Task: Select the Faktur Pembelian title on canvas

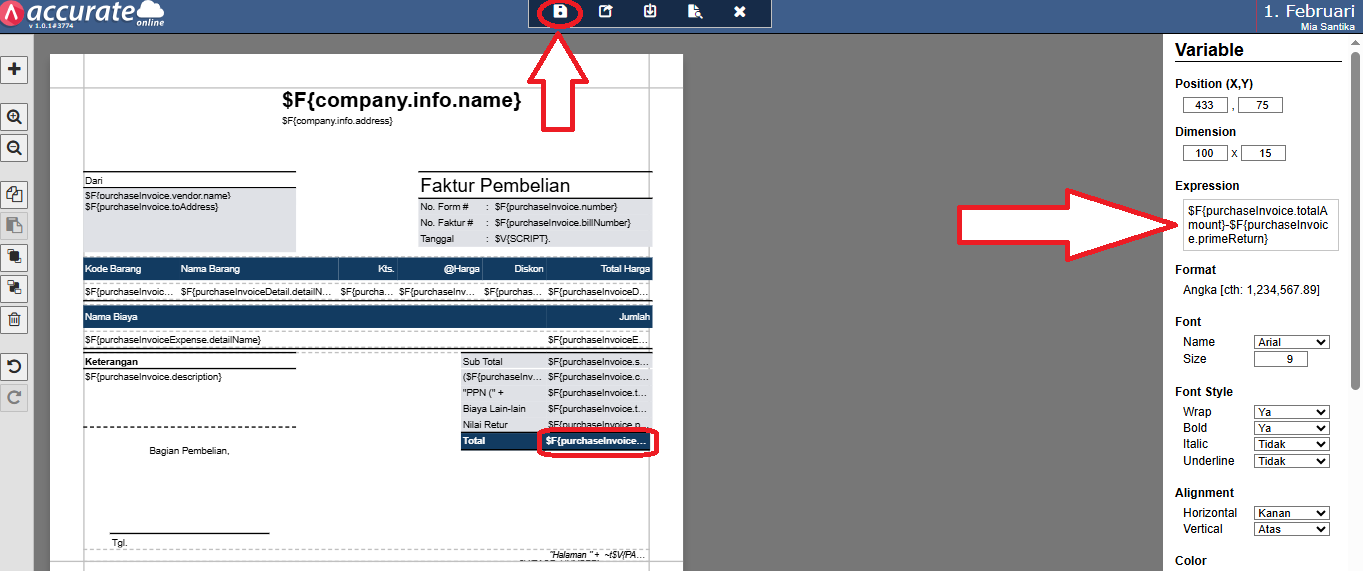Action: tap(495, 185)
